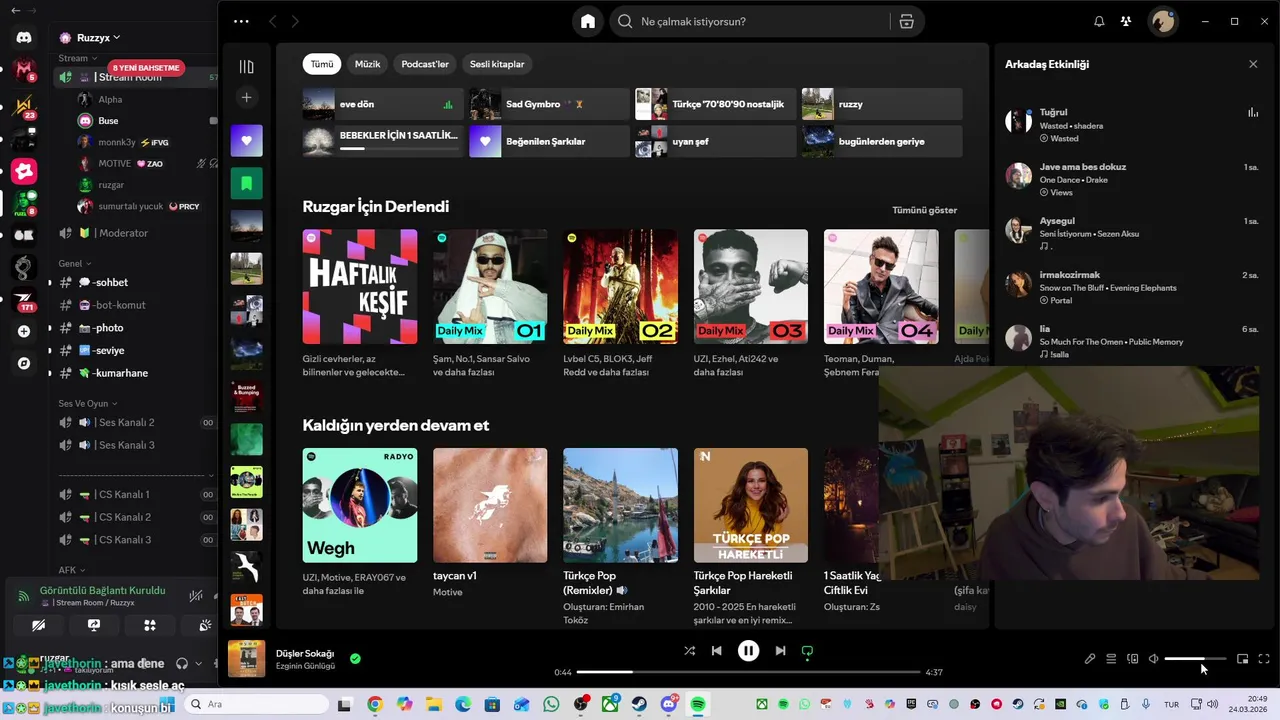Collapse Your Library sidebar icon
The width and height of the screenshot is (1280, 720).
click(x=246, y=67)
